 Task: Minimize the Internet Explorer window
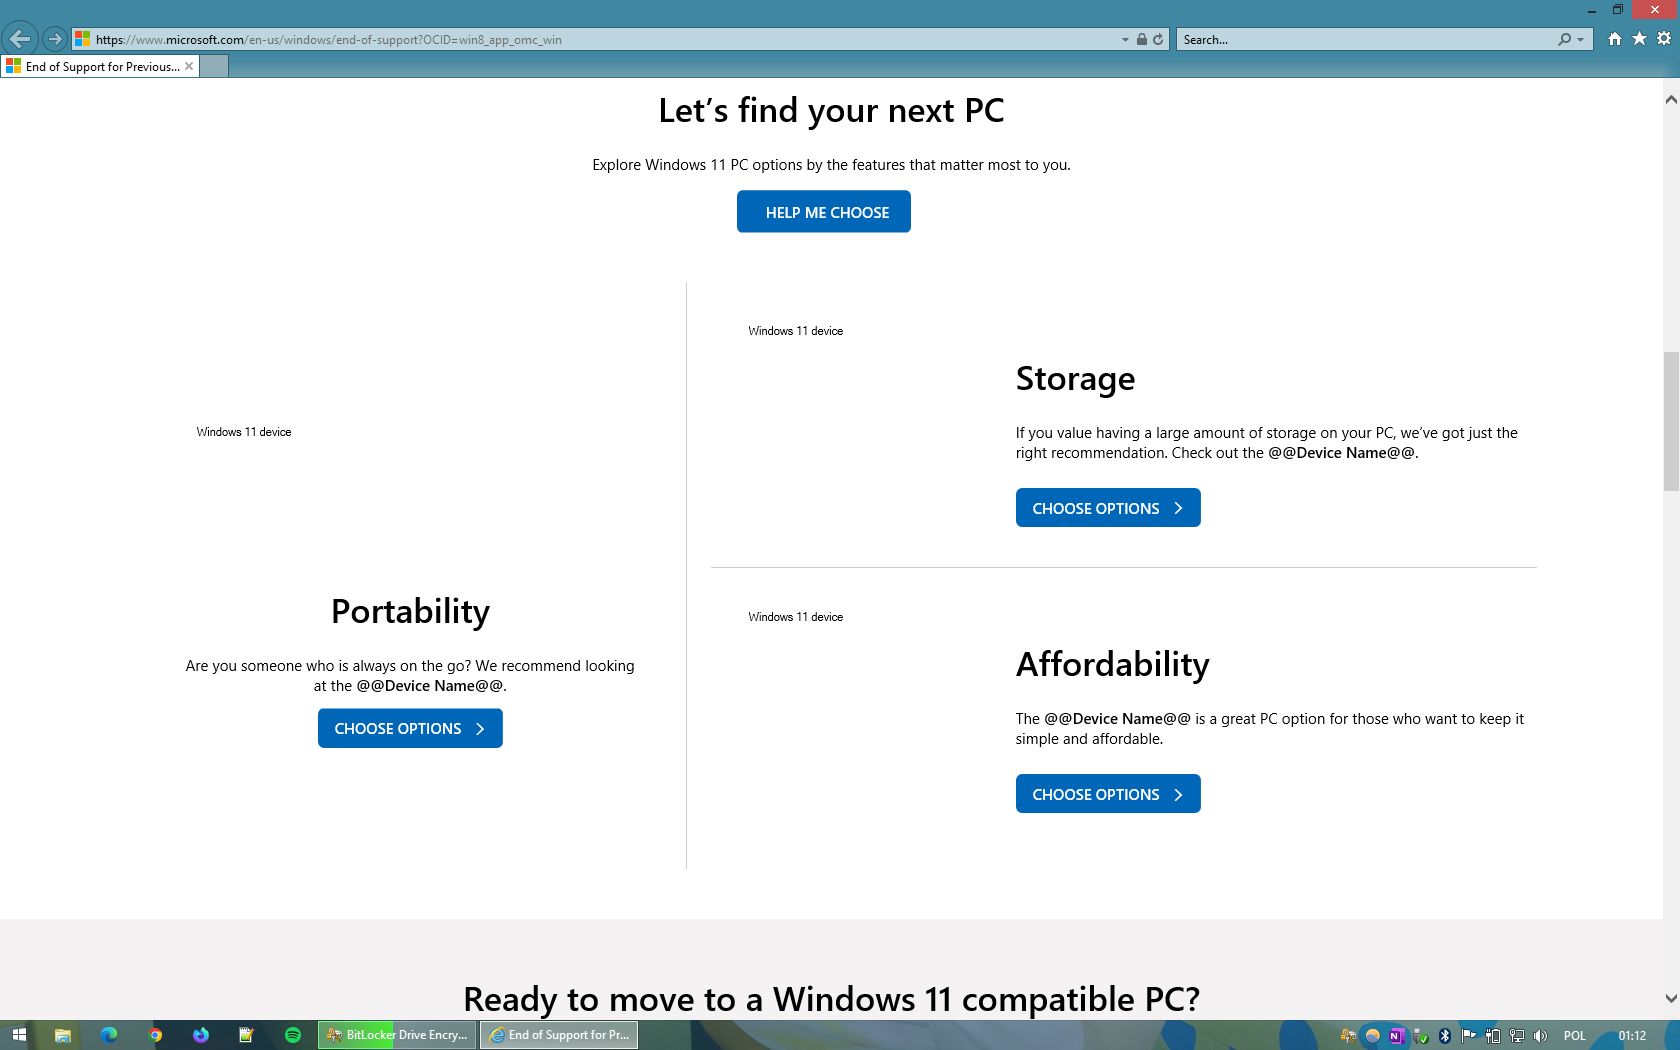[x=1591, y=9]
